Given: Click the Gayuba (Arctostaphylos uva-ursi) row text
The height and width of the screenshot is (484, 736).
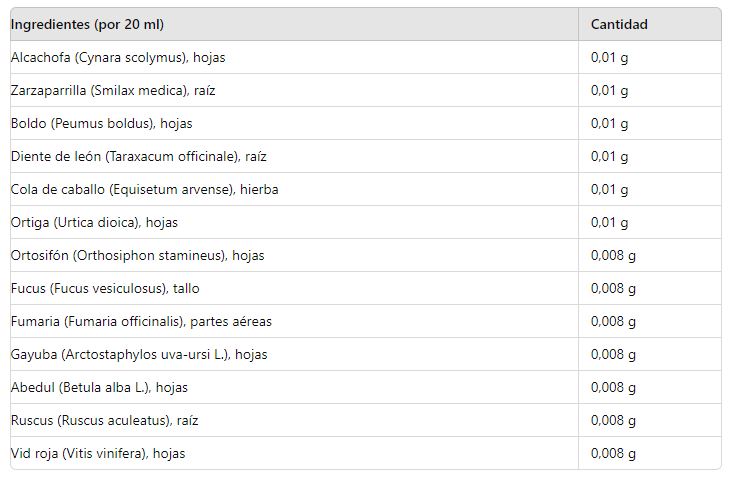Looking at the screenshot, I should point(139,354).
